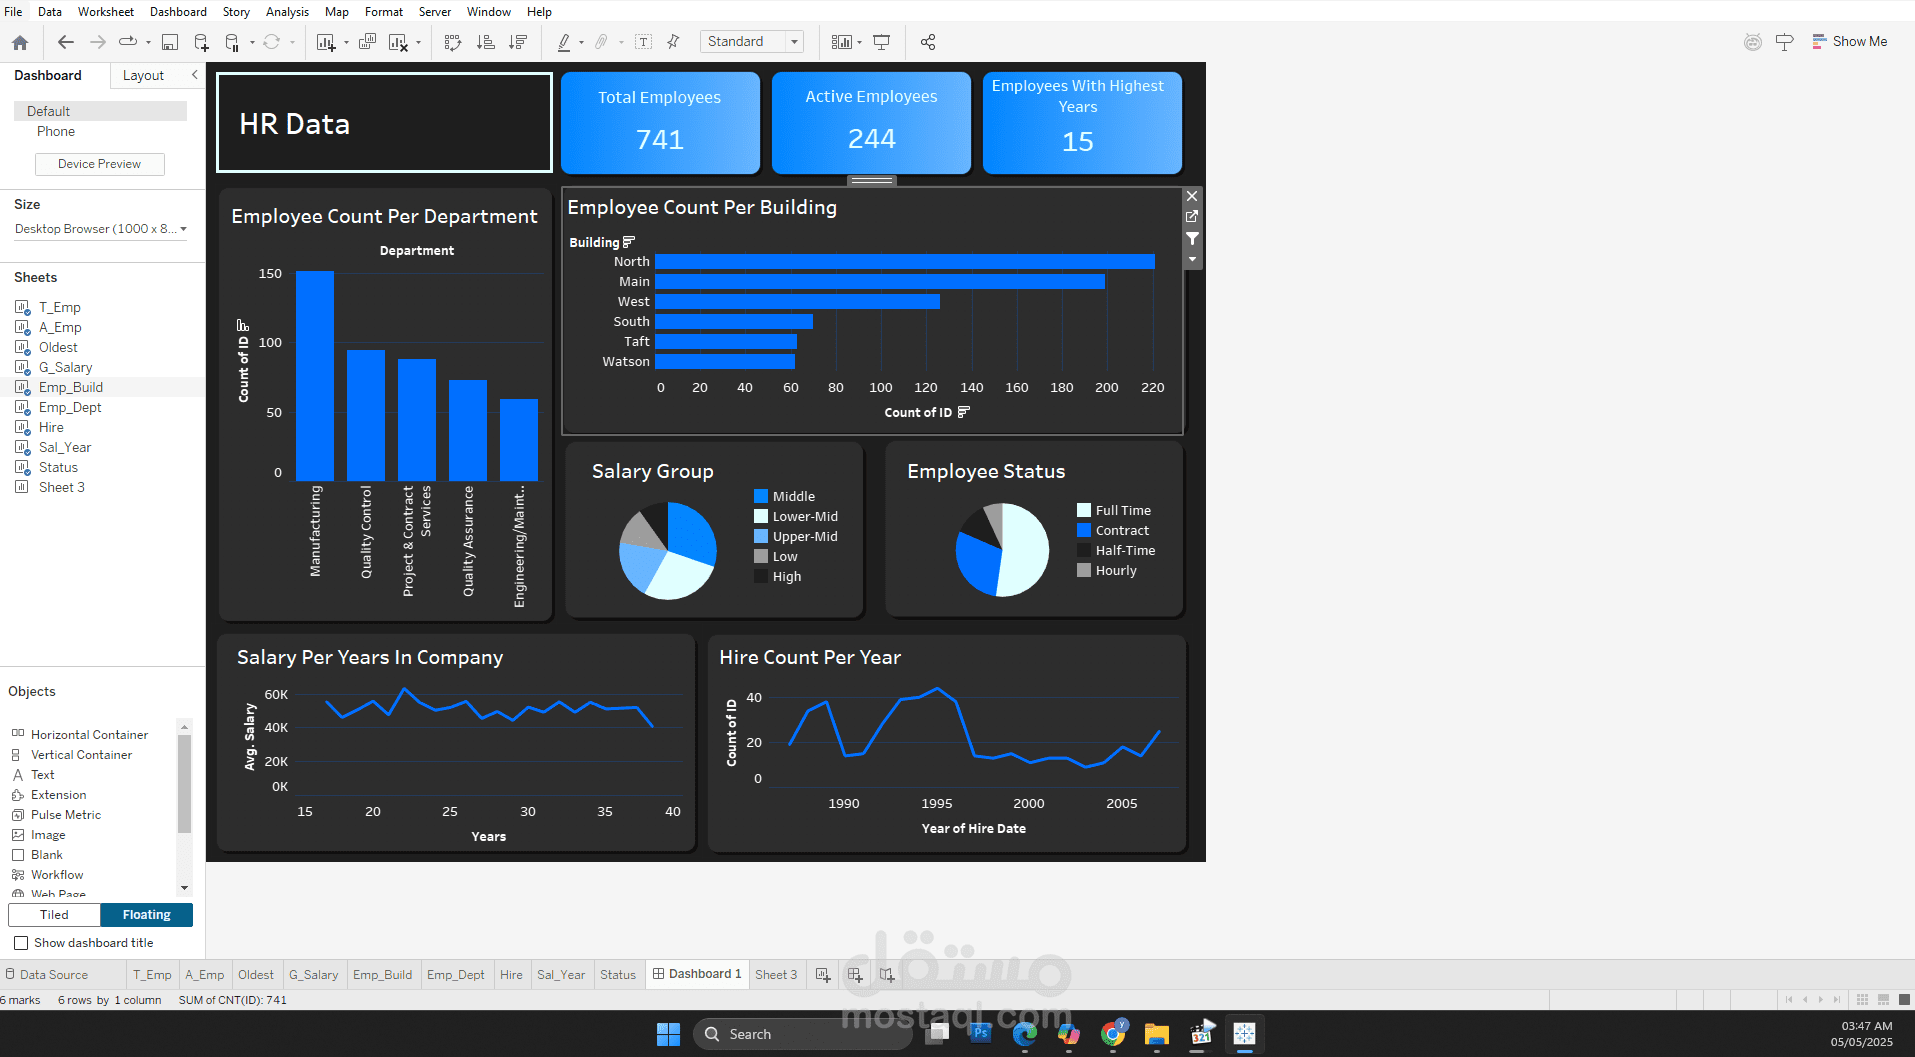Click the filter icon on Building chart
1915x1057 pixels.
point(1192,238)
